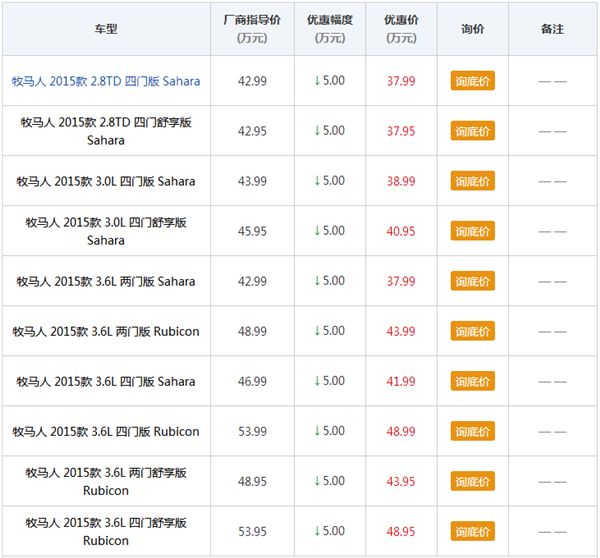Image resolution: width=600 pixels, height=558 pixels.
Task: Click the 厂商指导价 column header
Action: pos(252,29)
